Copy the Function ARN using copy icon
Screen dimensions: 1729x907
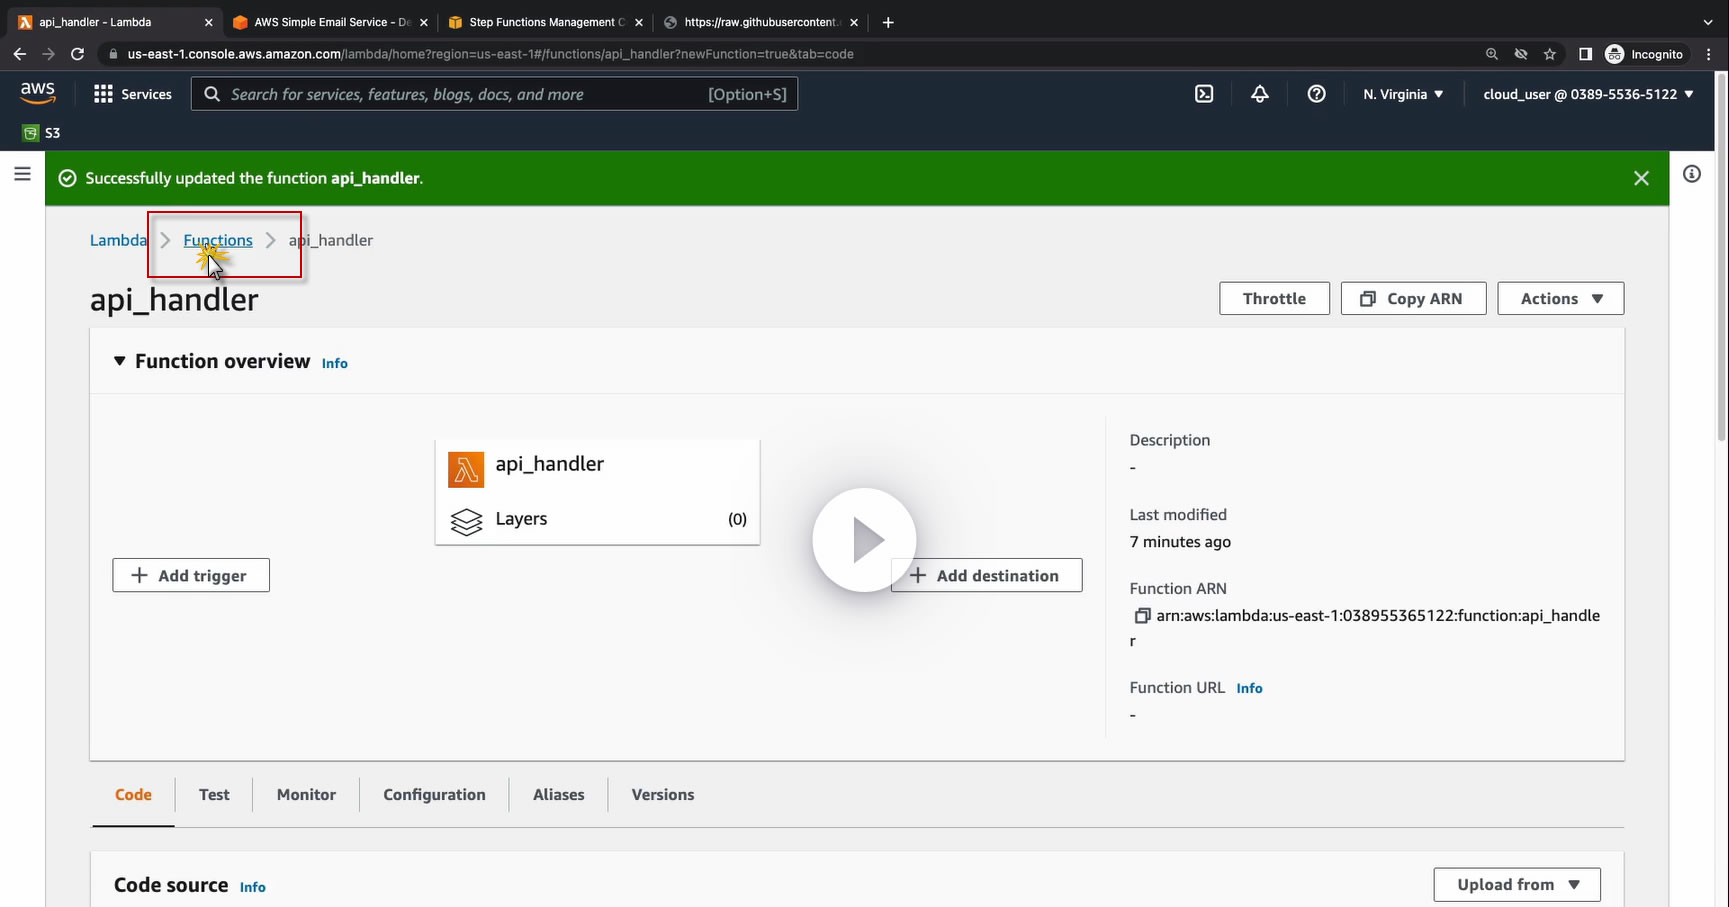pos(1141,616)
